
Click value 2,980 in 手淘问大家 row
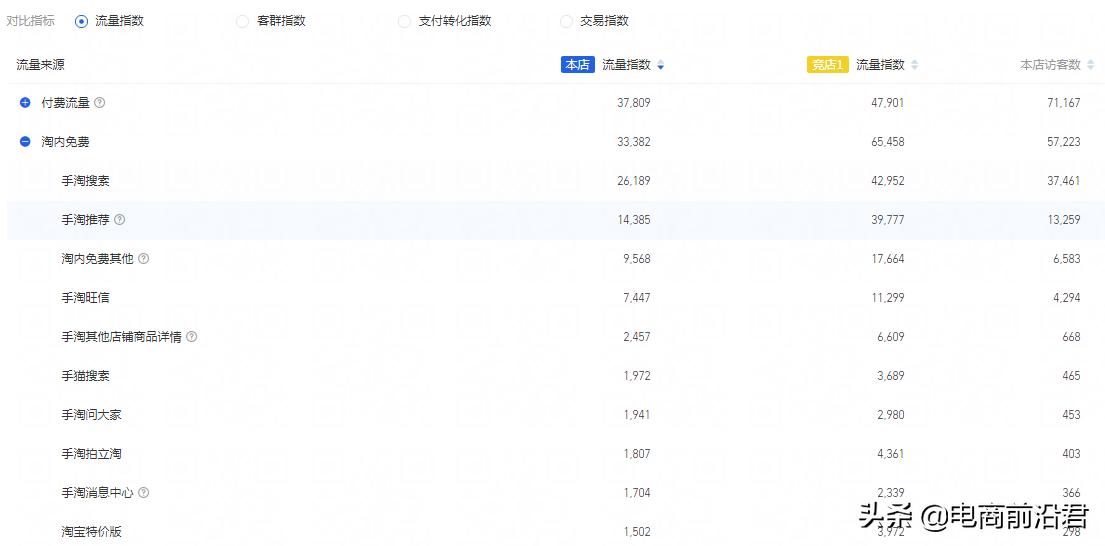[x=891, y=415]
